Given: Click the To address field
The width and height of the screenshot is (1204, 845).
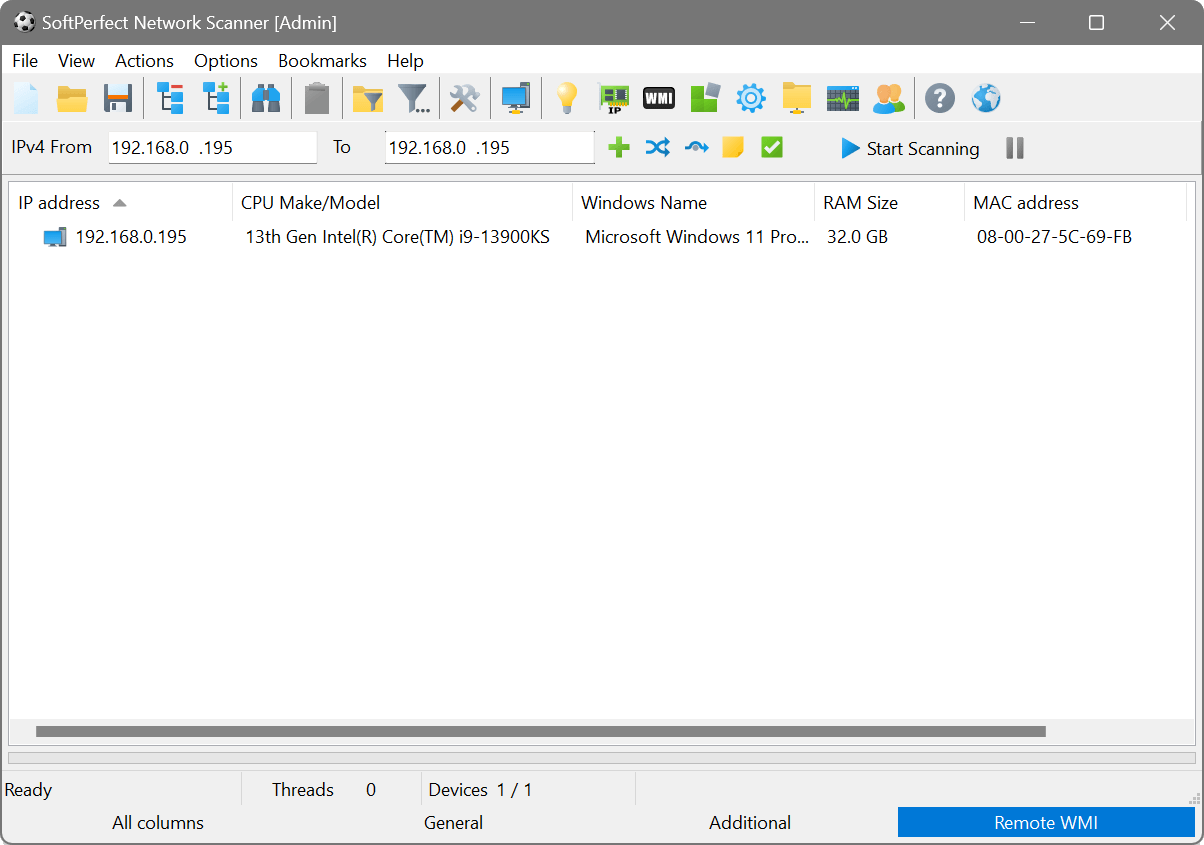Looking at the screenshot, I should point(490,148).
